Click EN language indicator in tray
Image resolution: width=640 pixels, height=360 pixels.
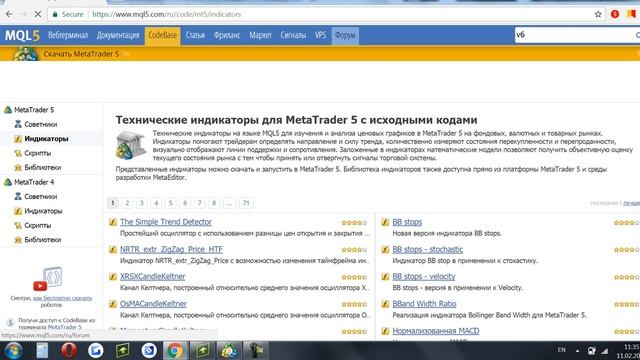coord(562,350)
